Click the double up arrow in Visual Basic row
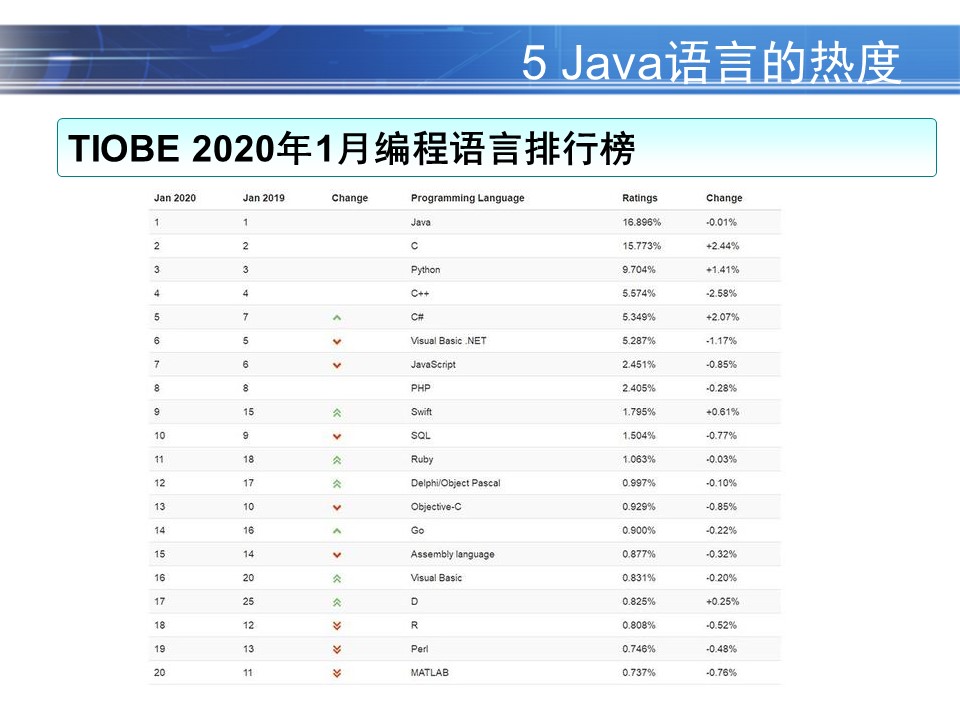 [337, 579]
